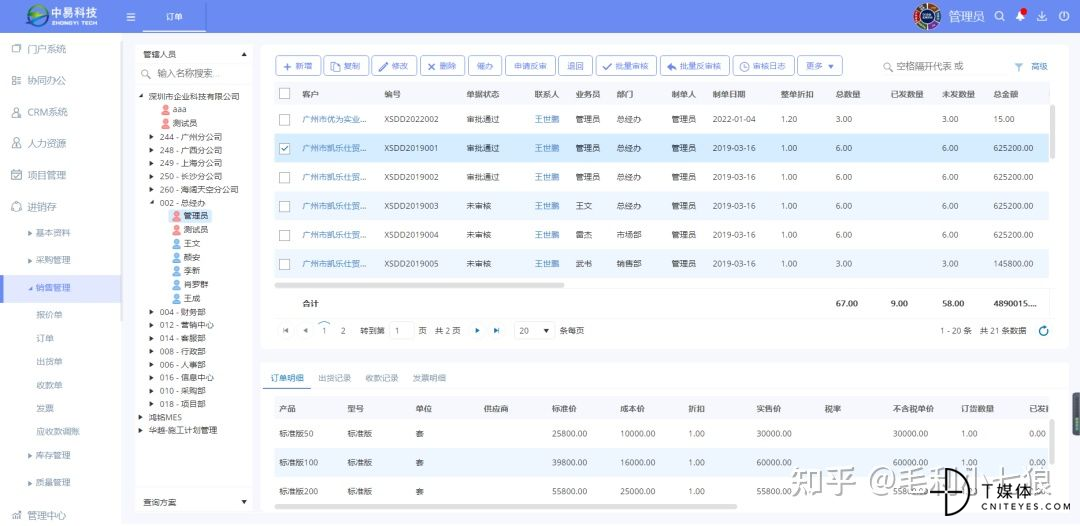Toggle the select-all checkbox in the table header
The height and width of the screenshot is (526, 1080).
click(x=284, y=94)
